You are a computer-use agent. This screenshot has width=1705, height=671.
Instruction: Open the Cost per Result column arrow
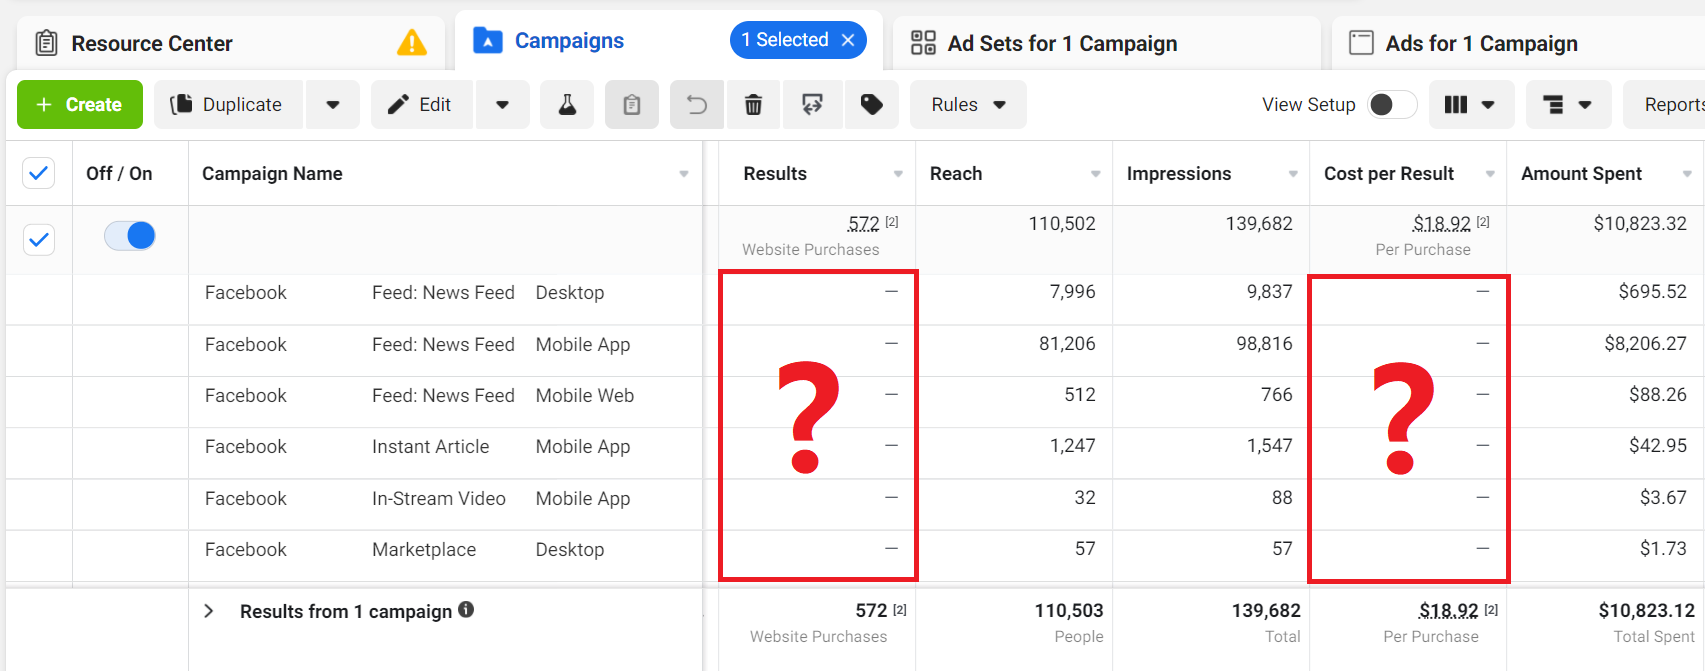(x=1490, y=174)
